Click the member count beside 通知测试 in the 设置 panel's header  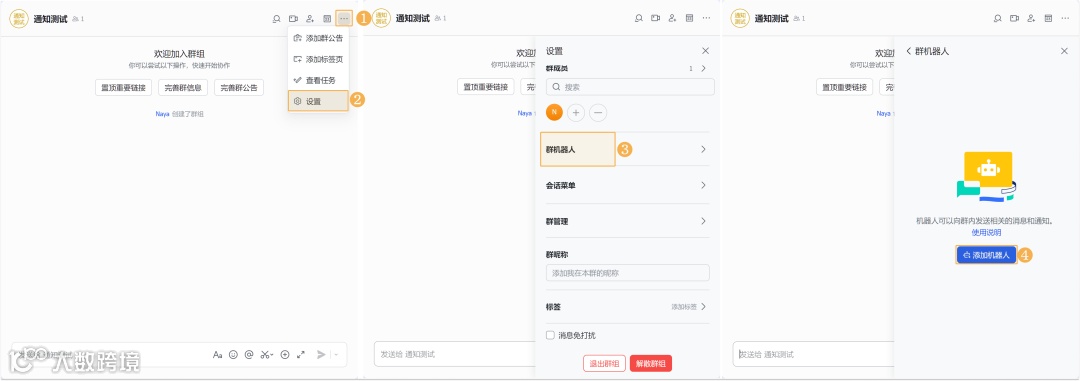point(440,19)
